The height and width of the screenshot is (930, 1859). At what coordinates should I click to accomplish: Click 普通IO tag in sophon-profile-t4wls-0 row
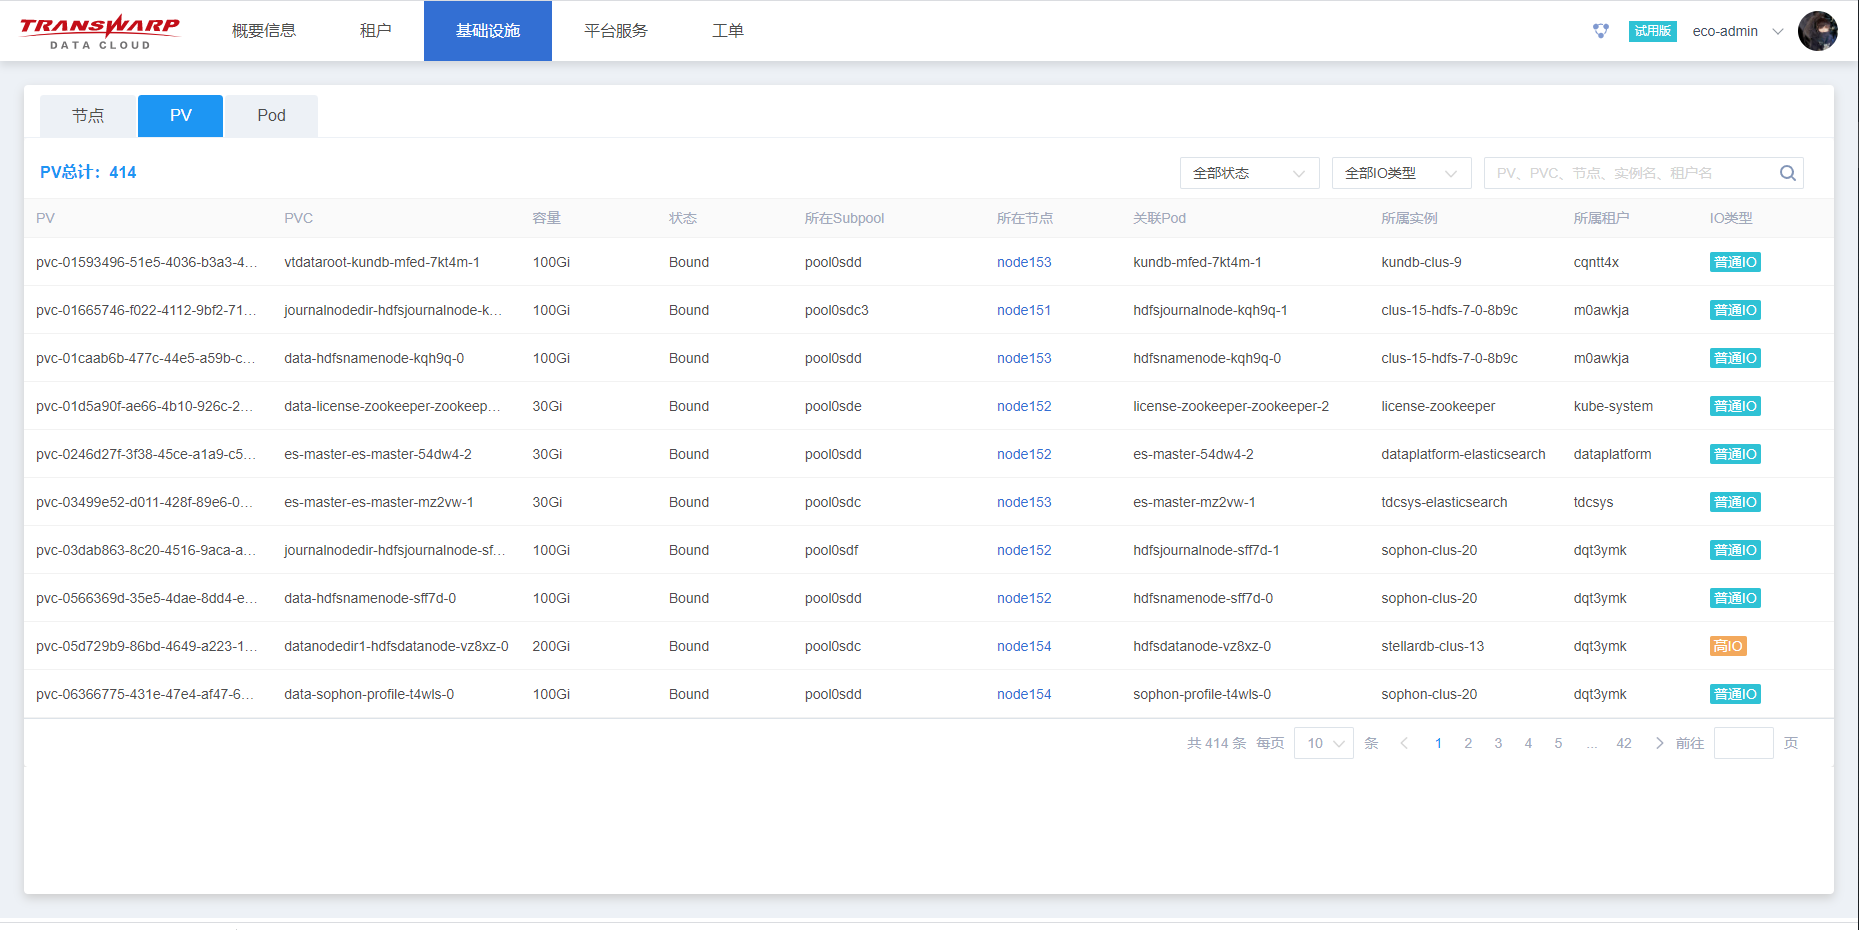click(1735, 694)
